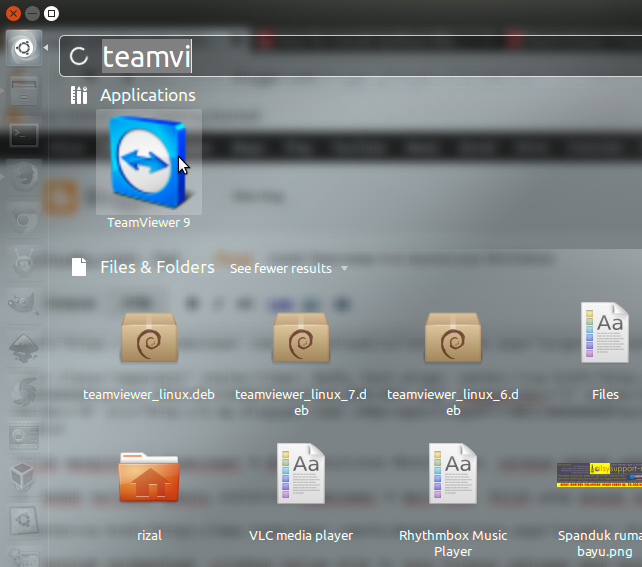Open the Terminal launcher icon
The image size is (642, 567).
[x=24, y=135]
